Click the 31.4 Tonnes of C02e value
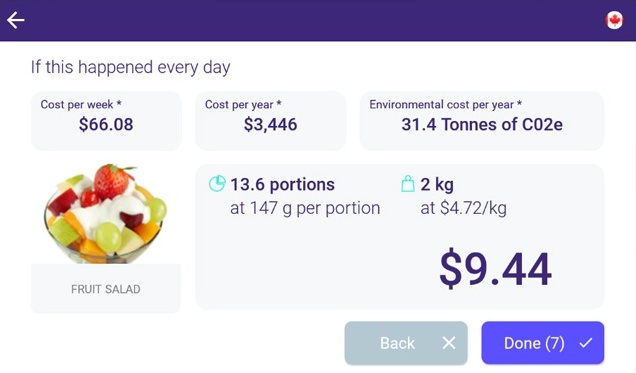The image size is (636, 373). click(482, 124)
